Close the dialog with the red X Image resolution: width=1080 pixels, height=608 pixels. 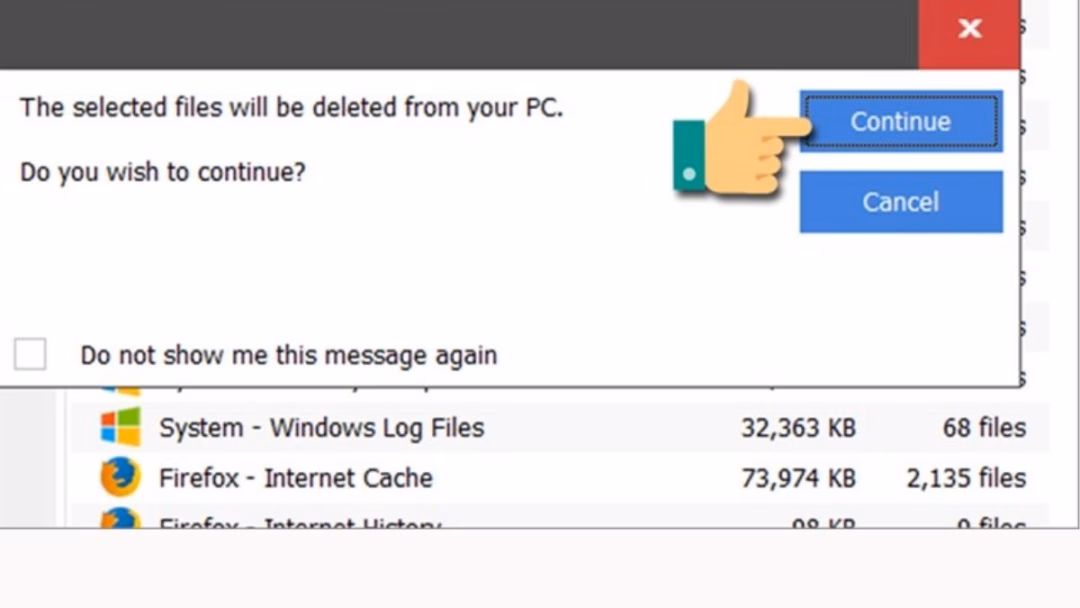(969, 30)
